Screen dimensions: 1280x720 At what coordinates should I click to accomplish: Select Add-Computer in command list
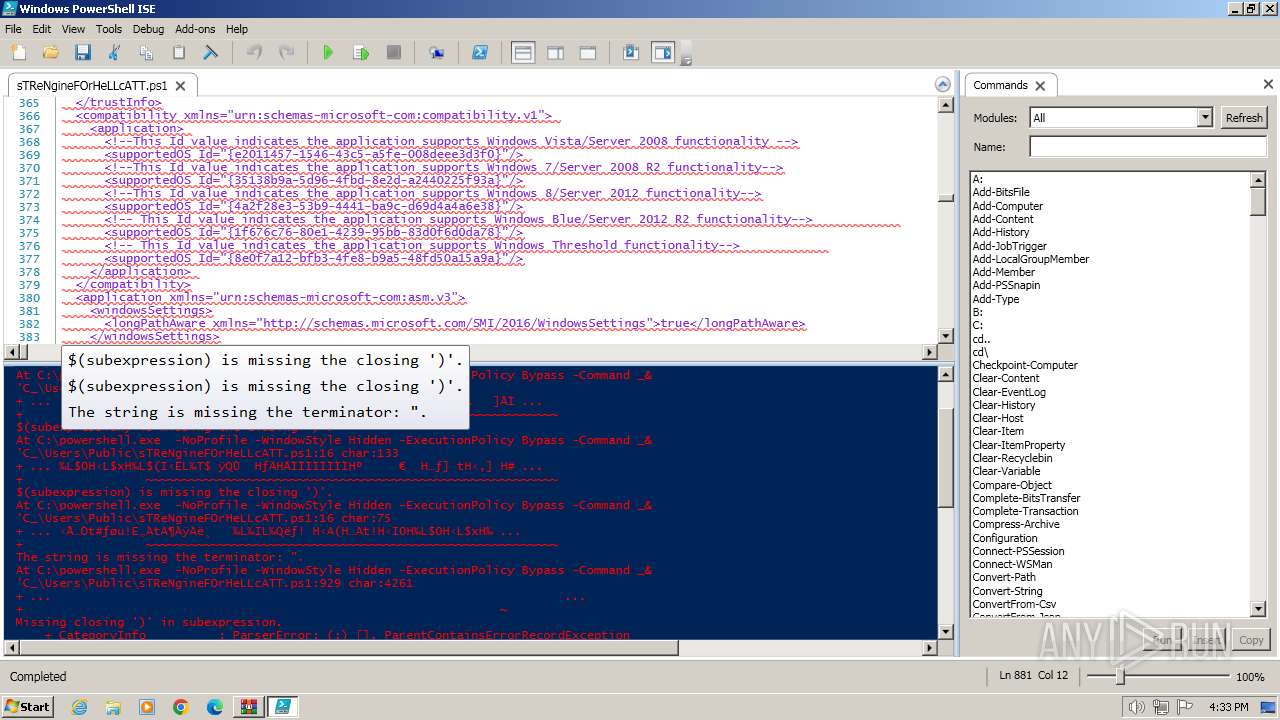(x=1008, y=206)
